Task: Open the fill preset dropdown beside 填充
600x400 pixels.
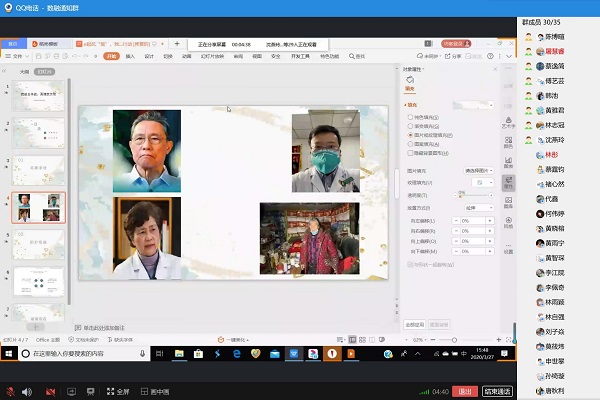Action: (x=473, y=105)
